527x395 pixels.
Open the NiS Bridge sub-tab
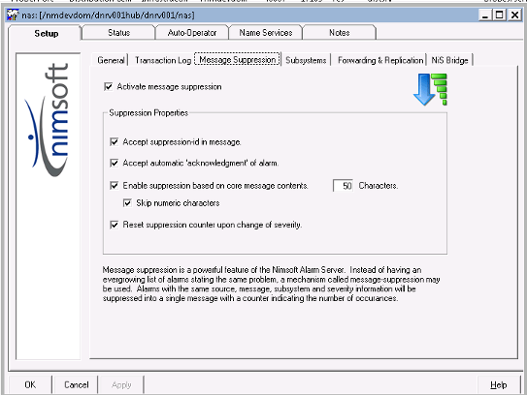[450, 60]
